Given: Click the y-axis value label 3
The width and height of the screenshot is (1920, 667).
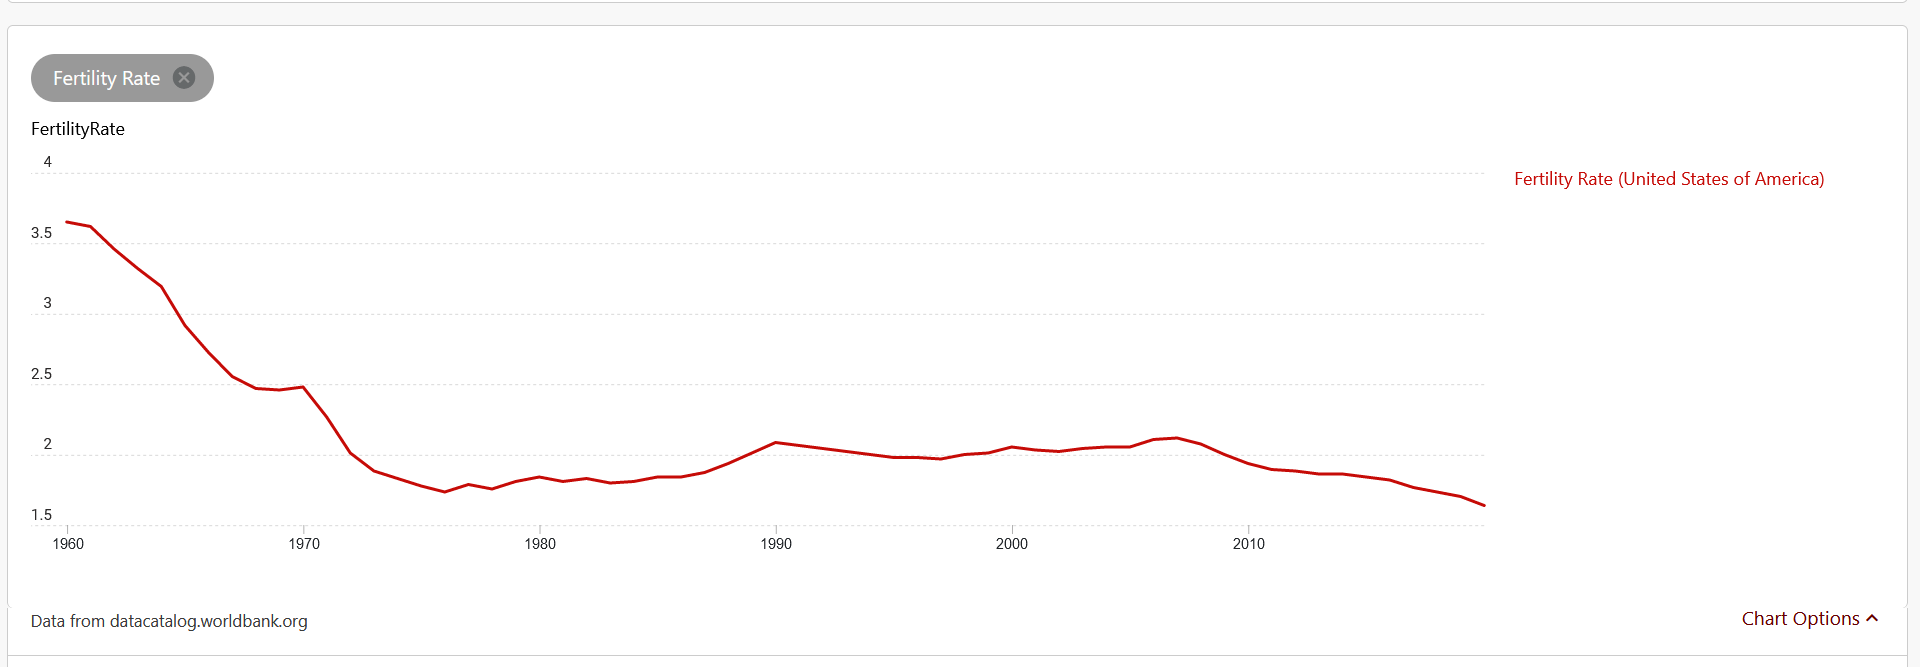Looking at the screenshot, I should 47,303.
